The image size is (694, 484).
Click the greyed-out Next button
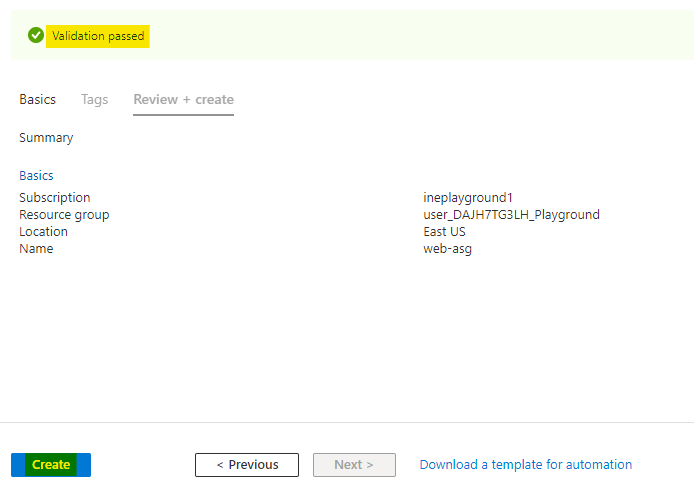(354, 465)
